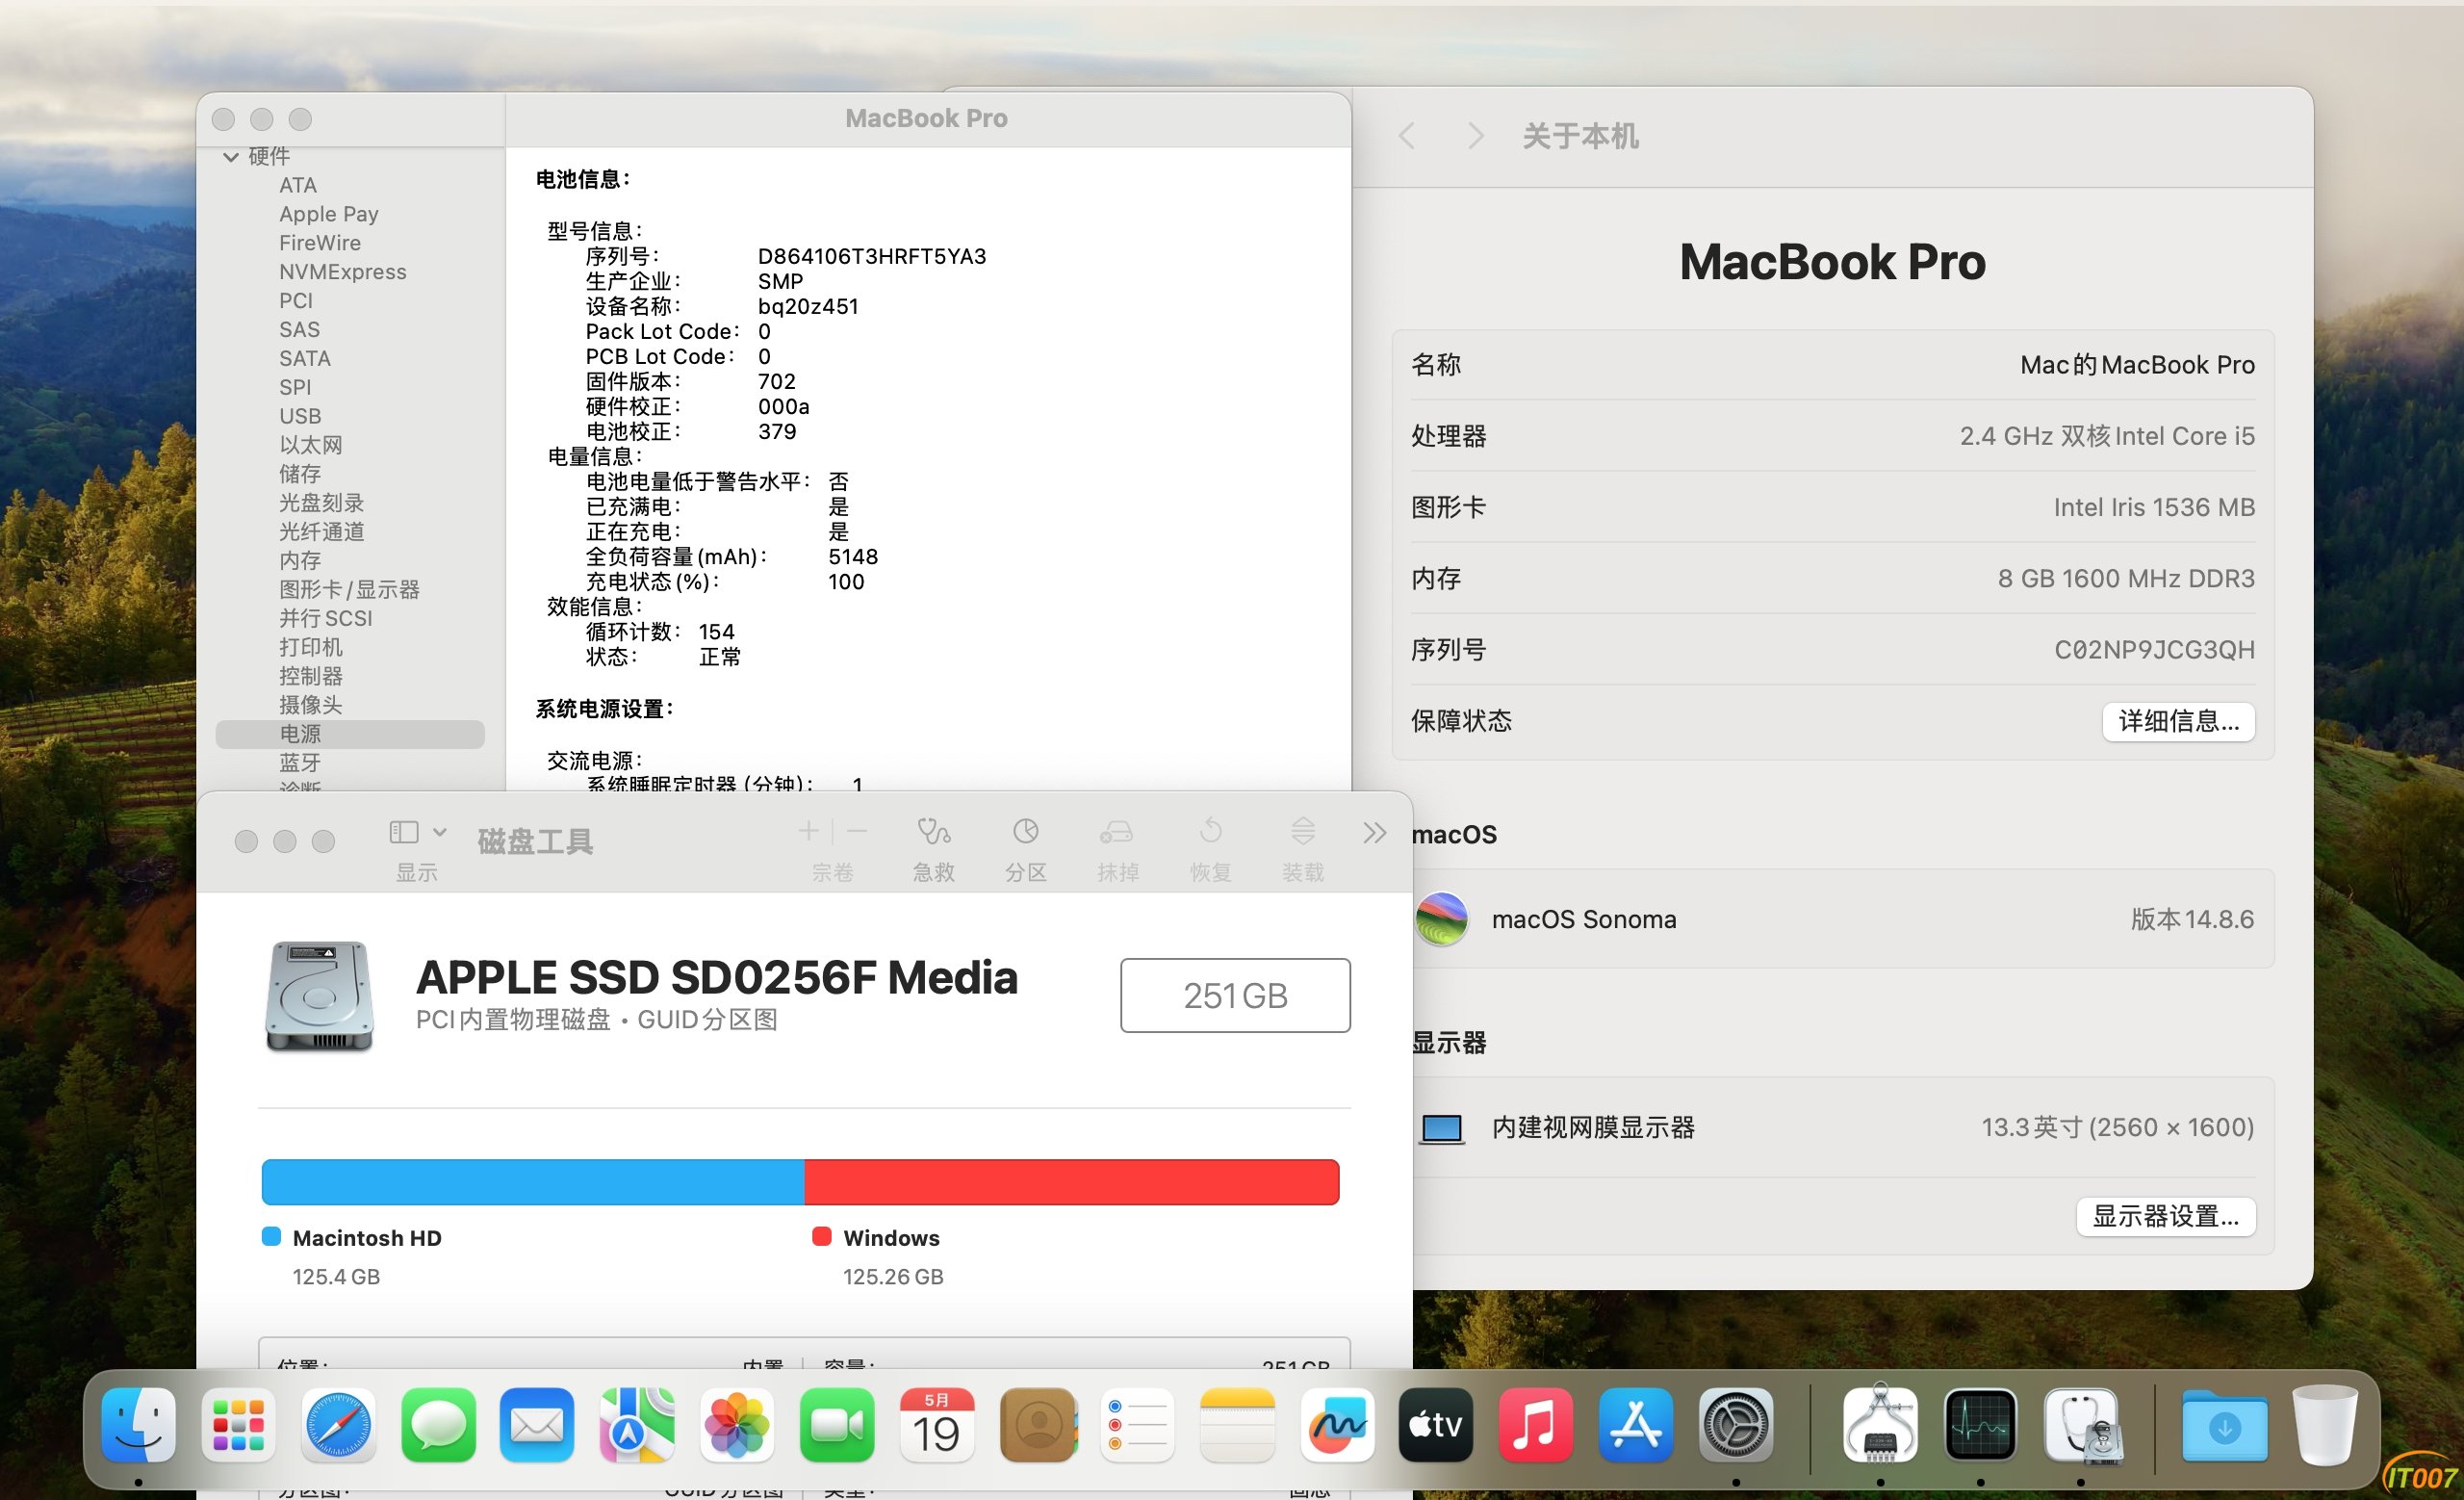Select 储存 in the hardware sidebar
The height and width of the screenshot is (1500, 2464).
(x=300, y=474)
